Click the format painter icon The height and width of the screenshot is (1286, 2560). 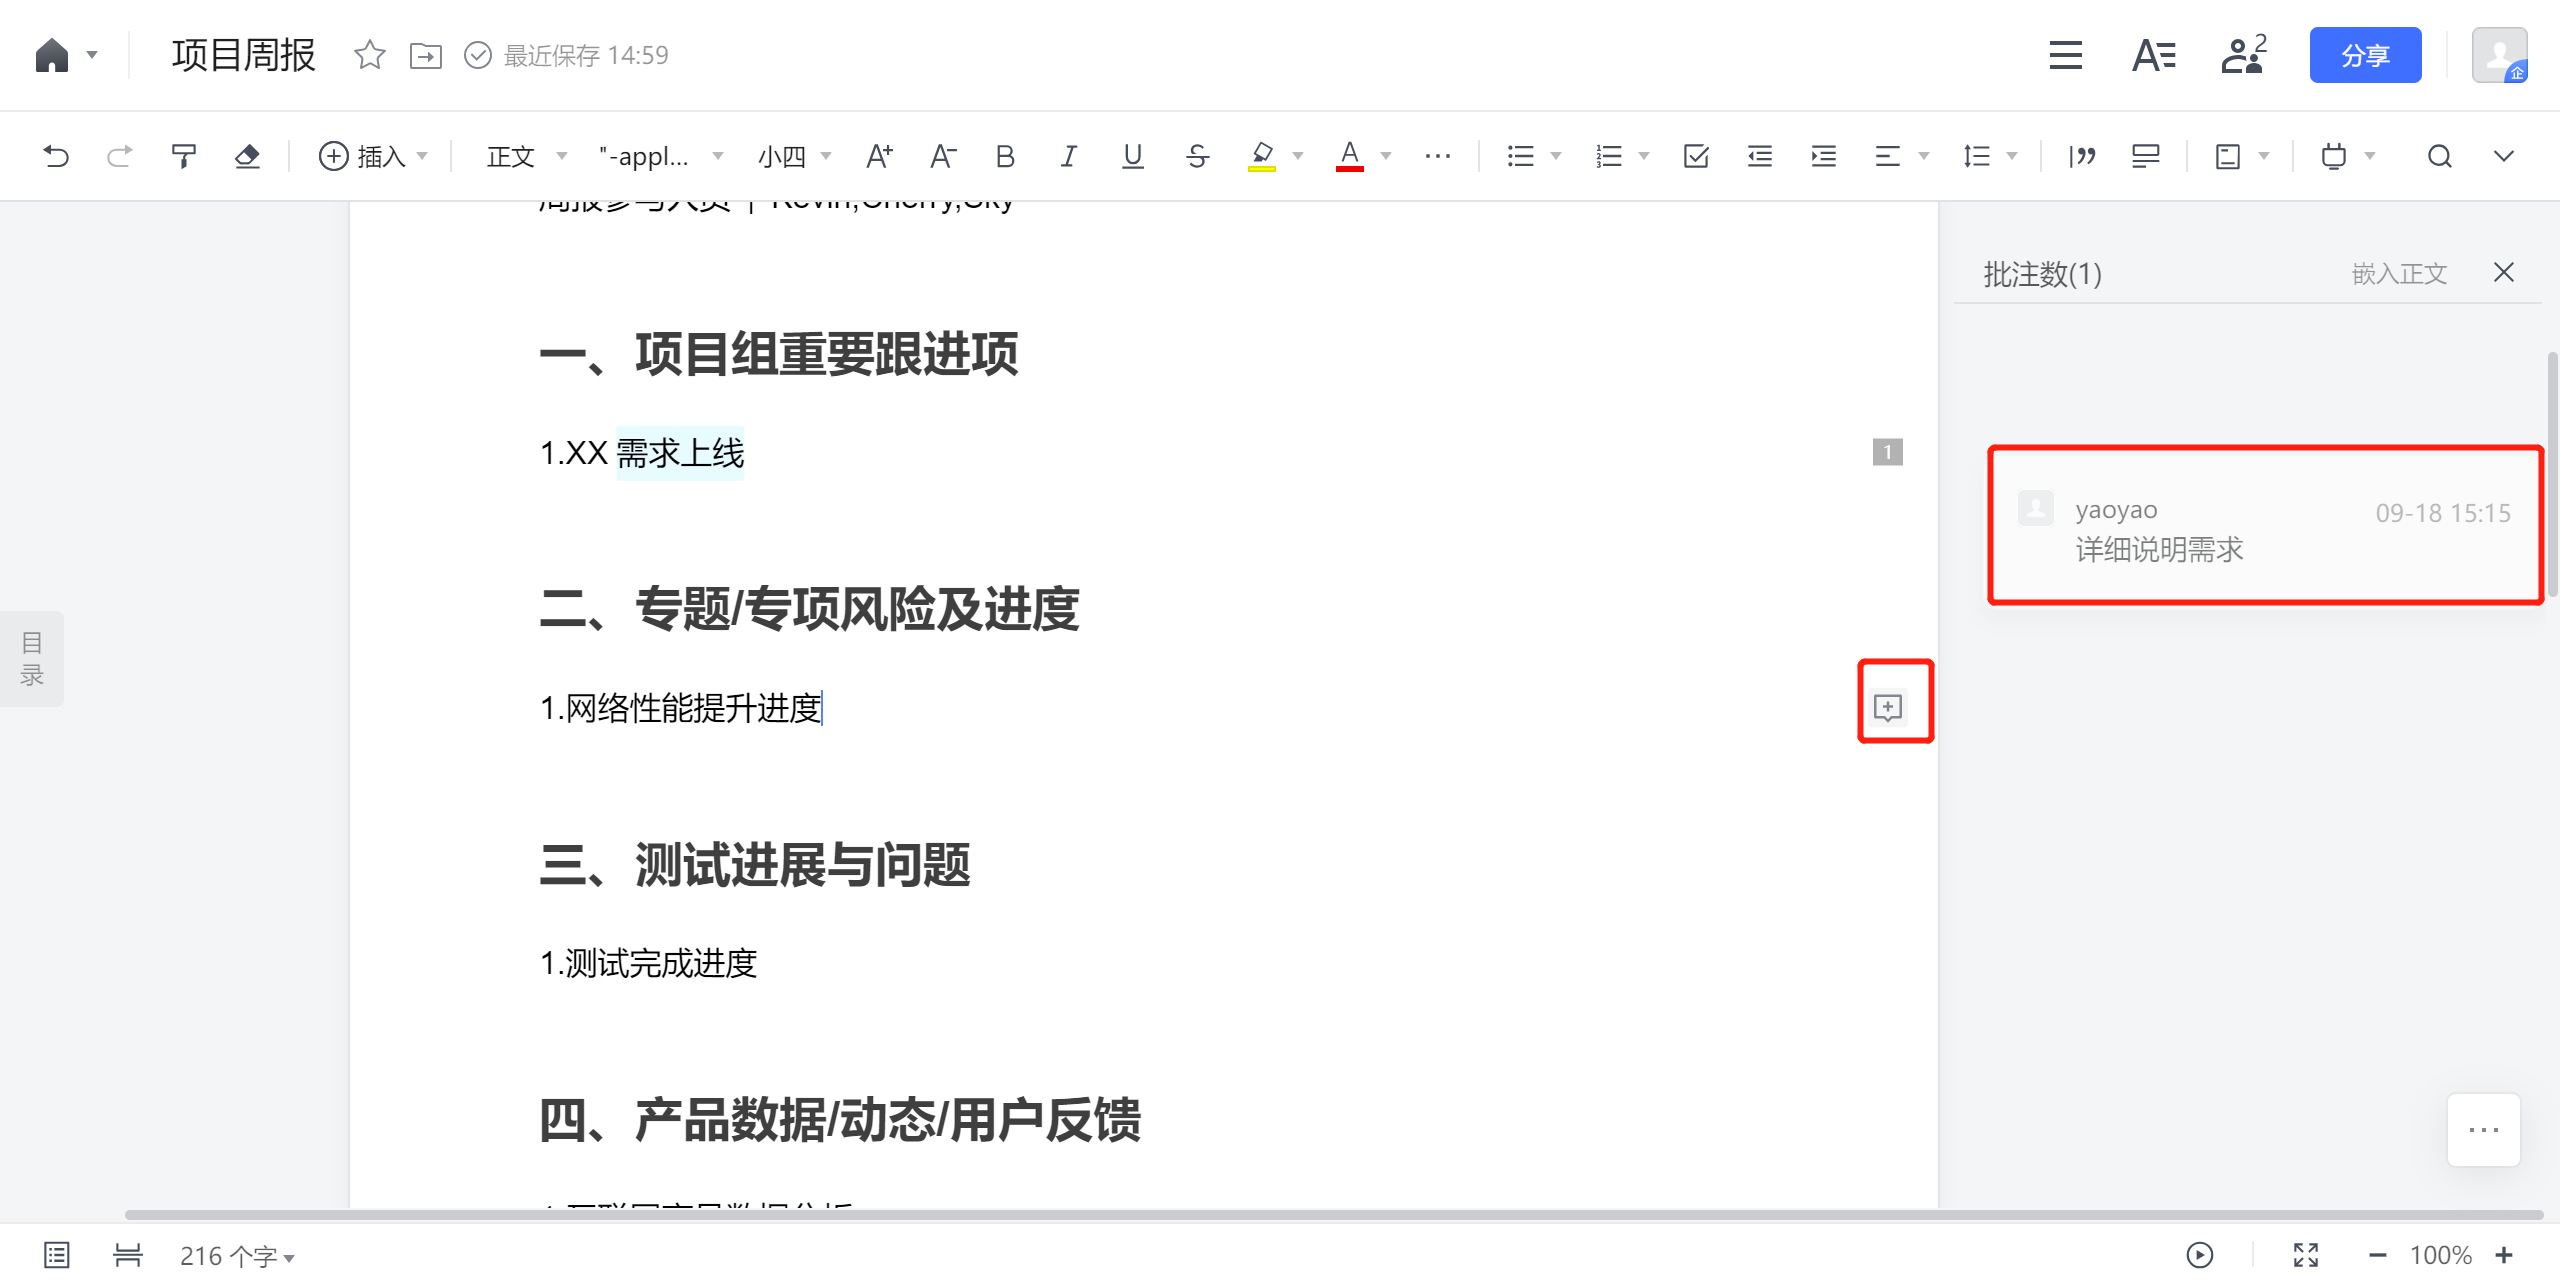[x=183, y=156]
